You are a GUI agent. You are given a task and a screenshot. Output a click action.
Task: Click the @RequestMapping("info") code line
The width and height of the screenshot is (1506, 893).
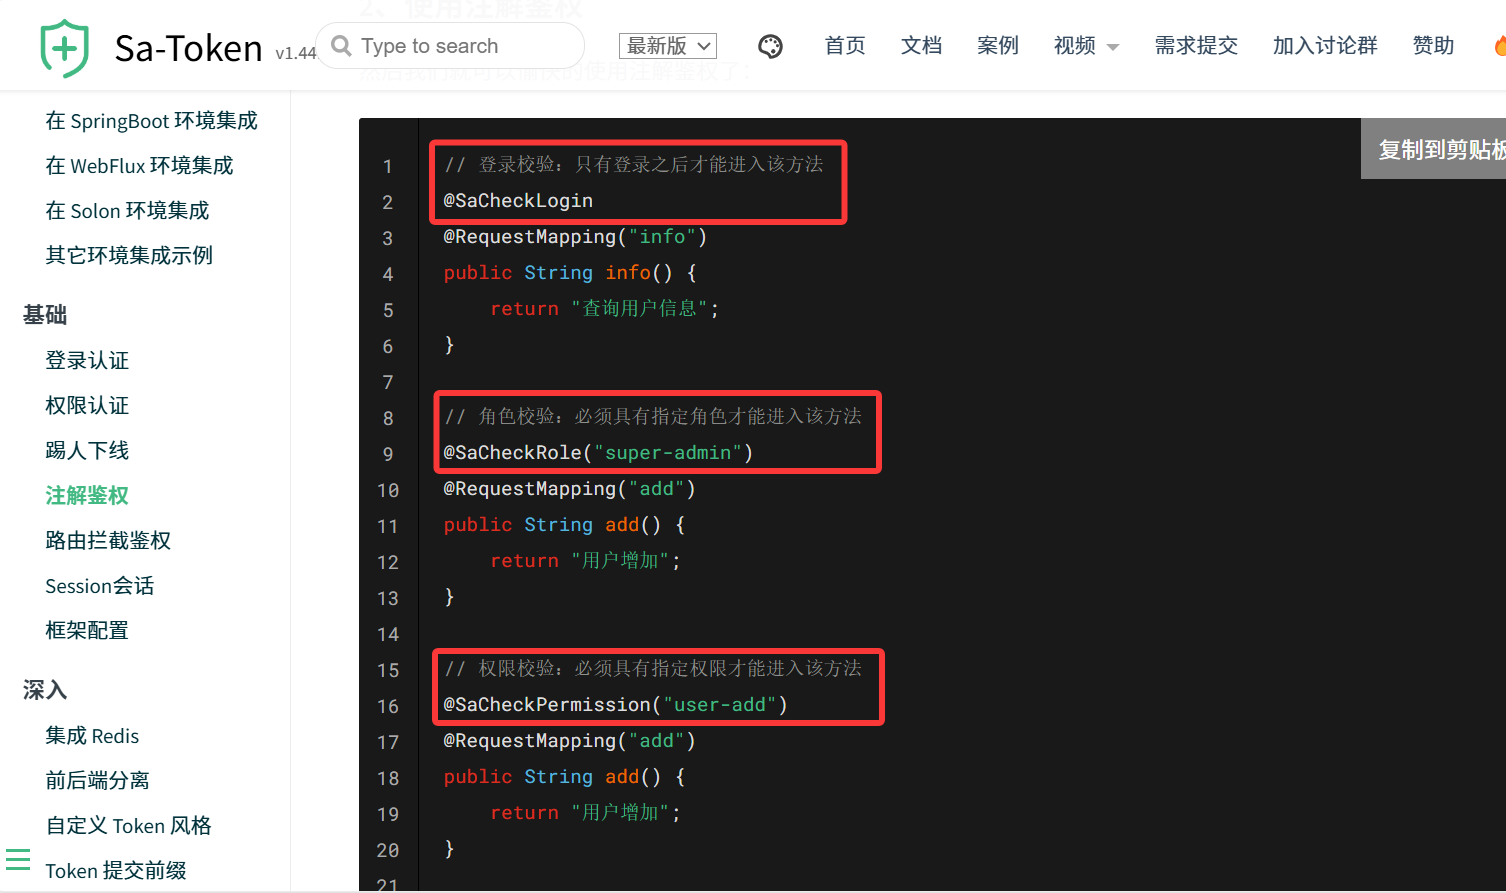[575, 237]
